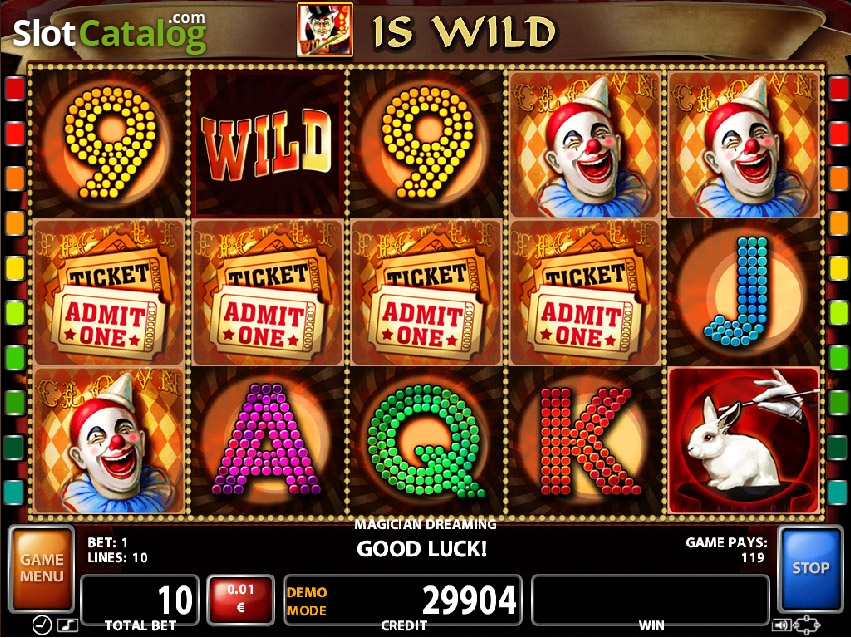Click the rabbit in hat symbol
851x638 pixels.
click(744, 440)
